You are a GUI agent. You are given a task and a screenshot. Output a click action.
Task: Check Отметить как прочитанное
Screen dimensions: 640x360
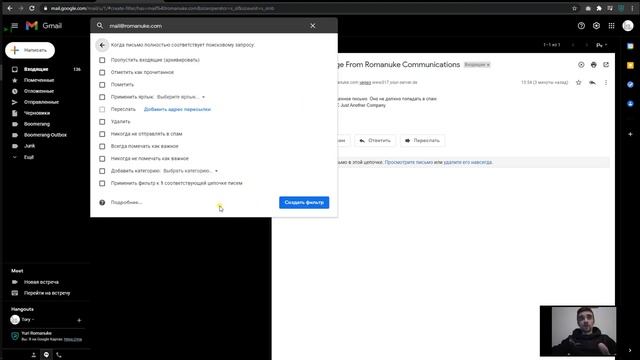pos(102,72)
